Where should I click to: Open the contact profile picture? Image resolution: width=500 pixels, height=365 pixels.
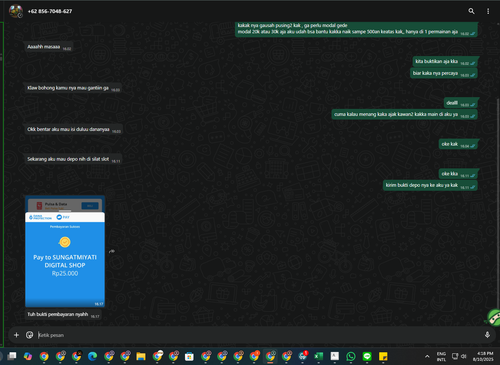(x=15, y=11)
